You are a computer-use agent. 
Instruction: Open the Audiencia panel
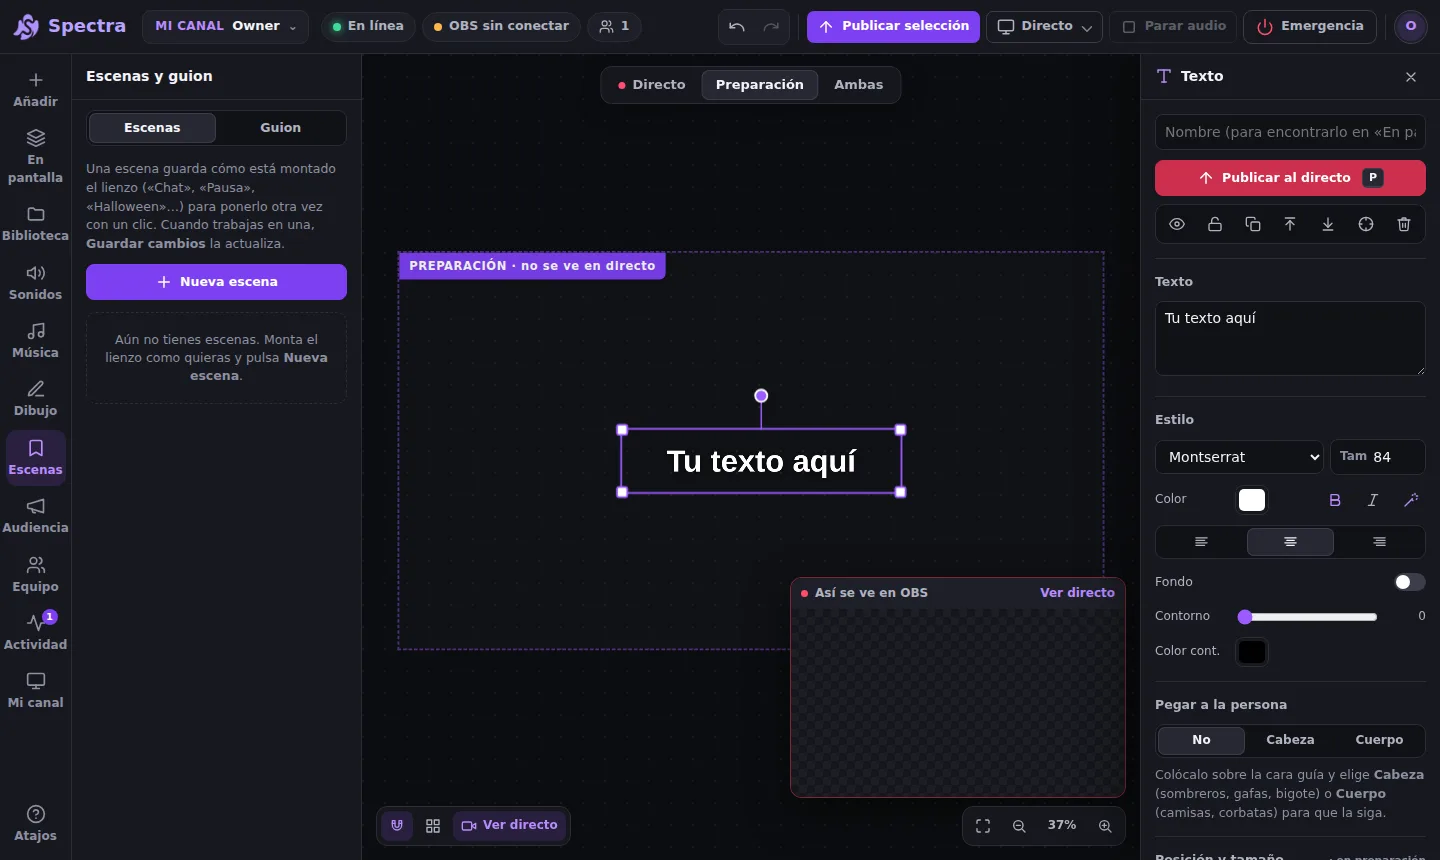35,516
